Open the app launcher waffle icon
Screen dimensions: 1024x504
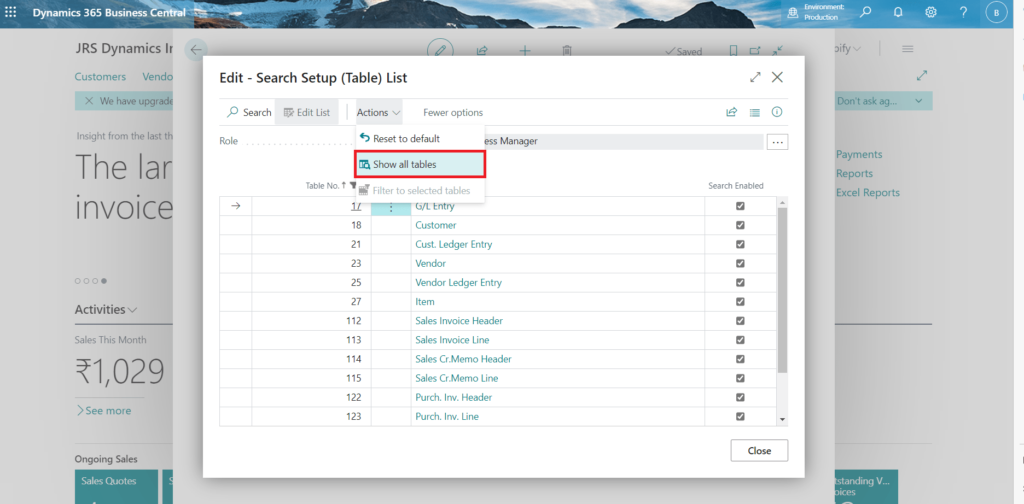click(x=11, y=12)
